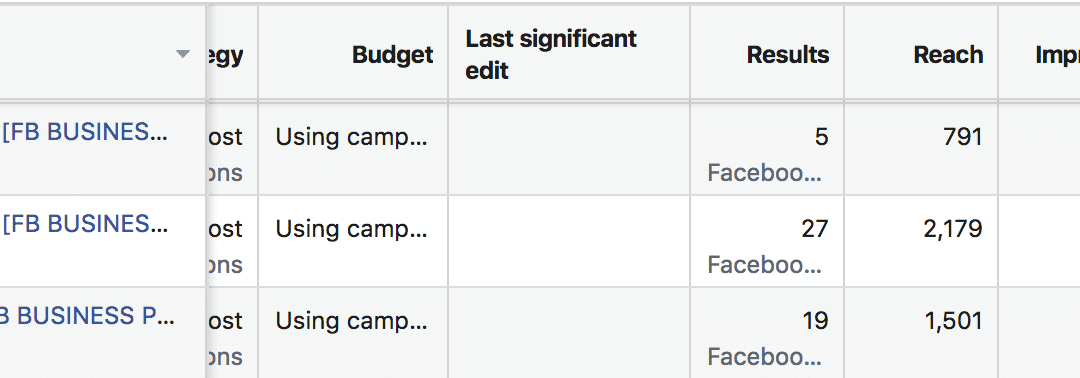
Task: Select the results value 19
Action: coord(815,321)
